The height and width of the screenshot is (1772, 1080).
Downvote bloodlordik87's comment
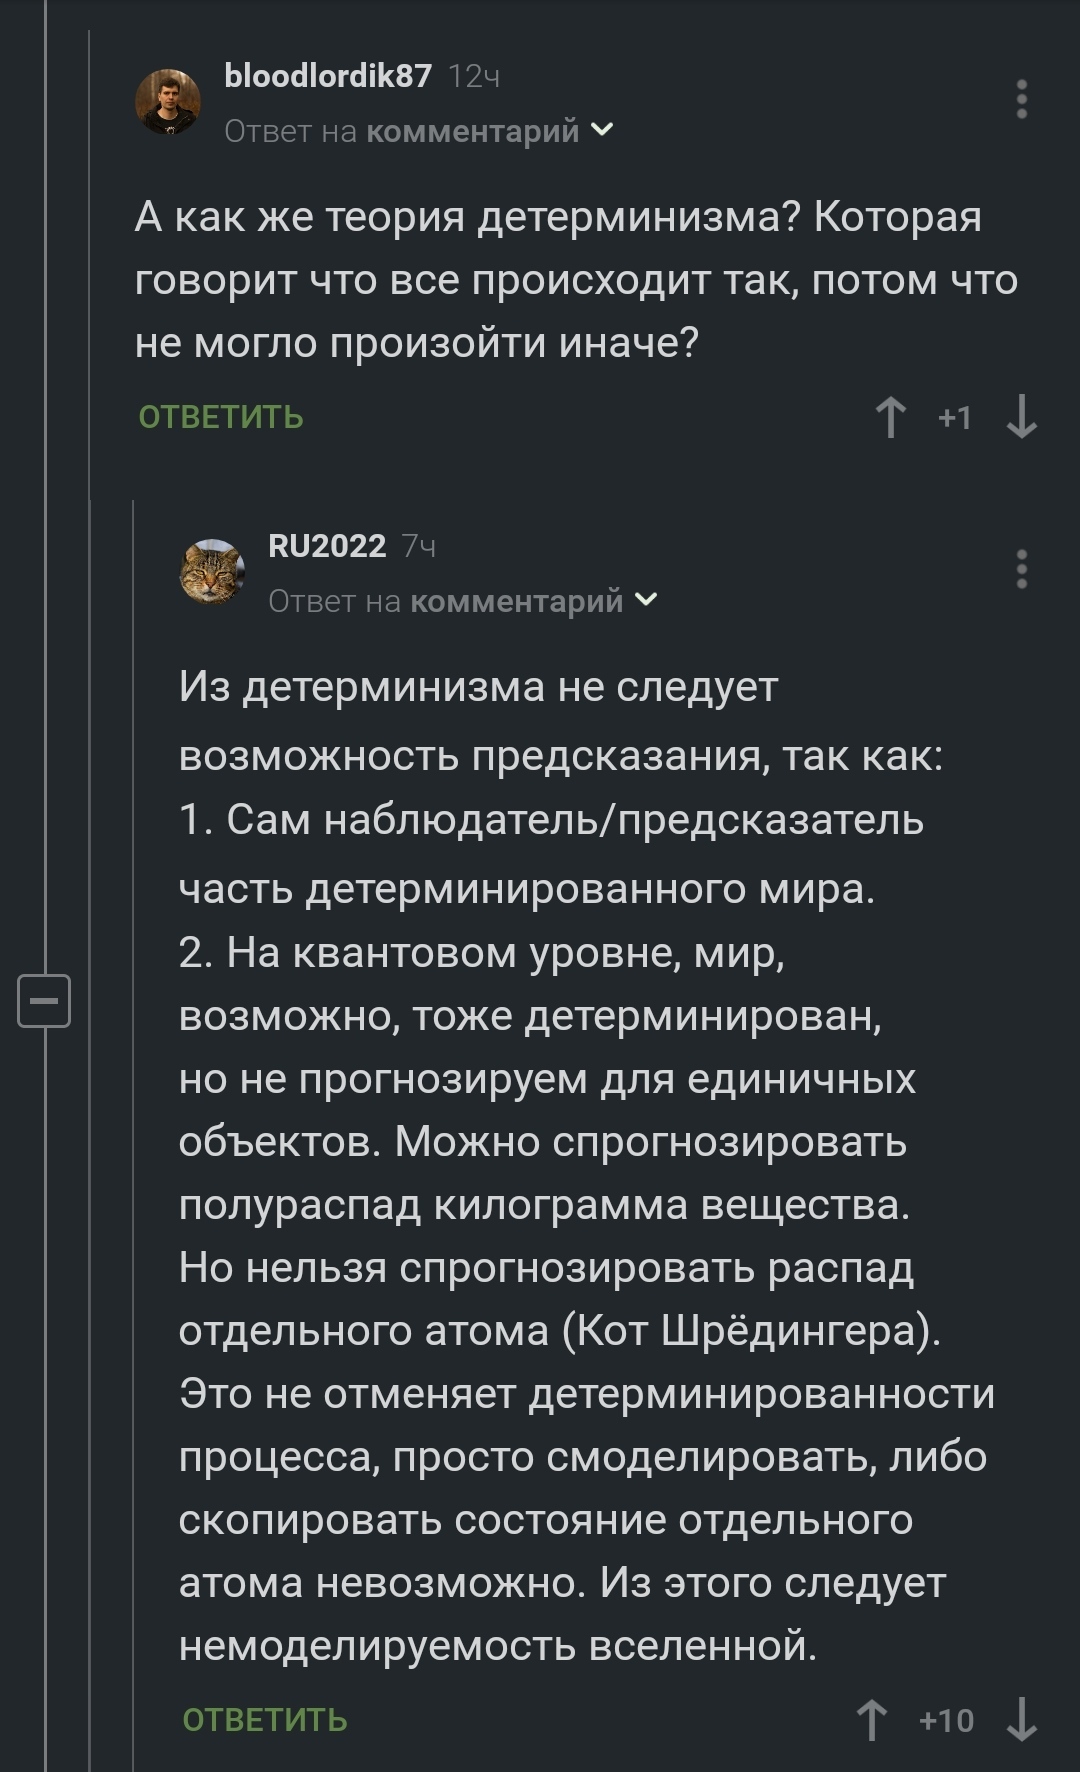1021,417
